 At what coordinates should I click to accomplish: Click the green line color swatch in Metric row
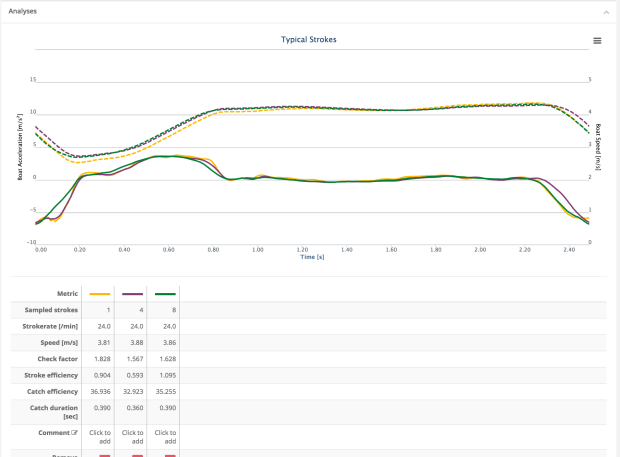point(165,294)
